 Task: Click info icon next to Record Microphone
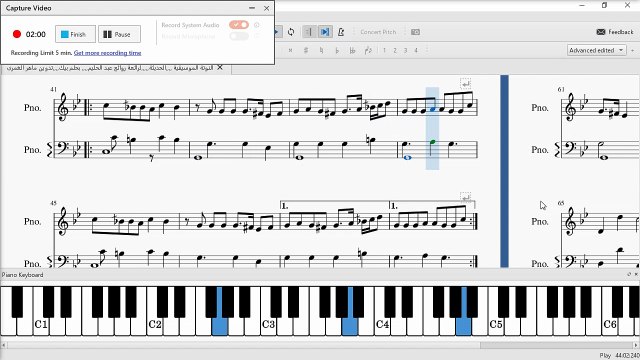(257, 36)
